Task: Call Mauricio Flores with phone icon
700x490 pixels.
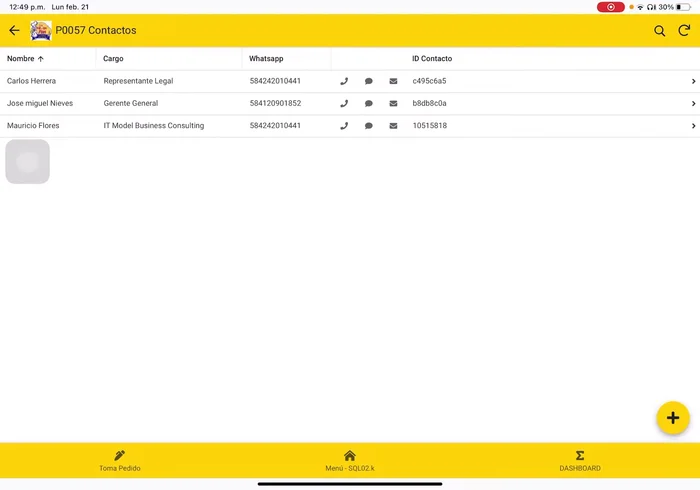Action: click(x=344, y=126)
